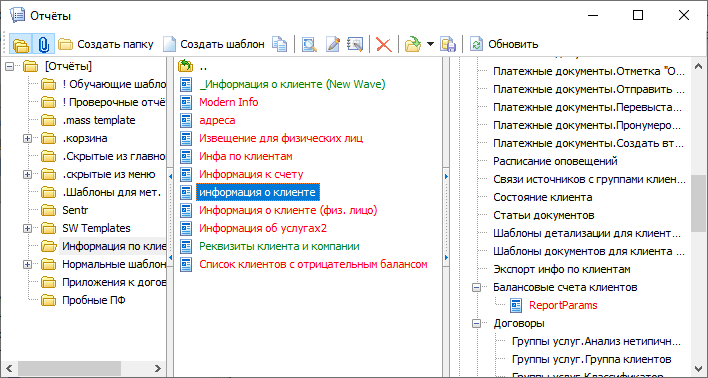Click the right panel vertical scrollbar thumb
The height and width of the screenshot is (378, 708).
pos(698,203)
